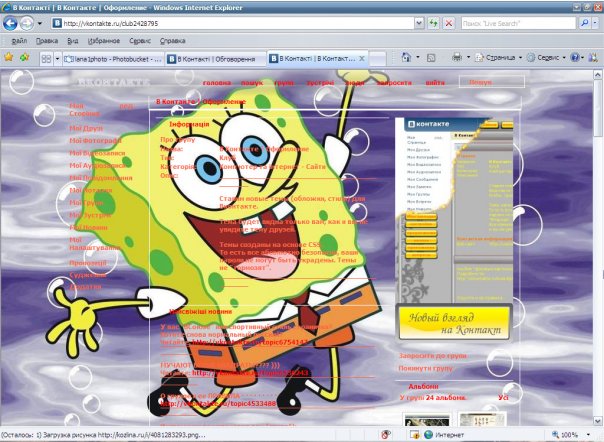Click the групи navigation link
This screenshot has height=442, width=604.
point(284,82)
